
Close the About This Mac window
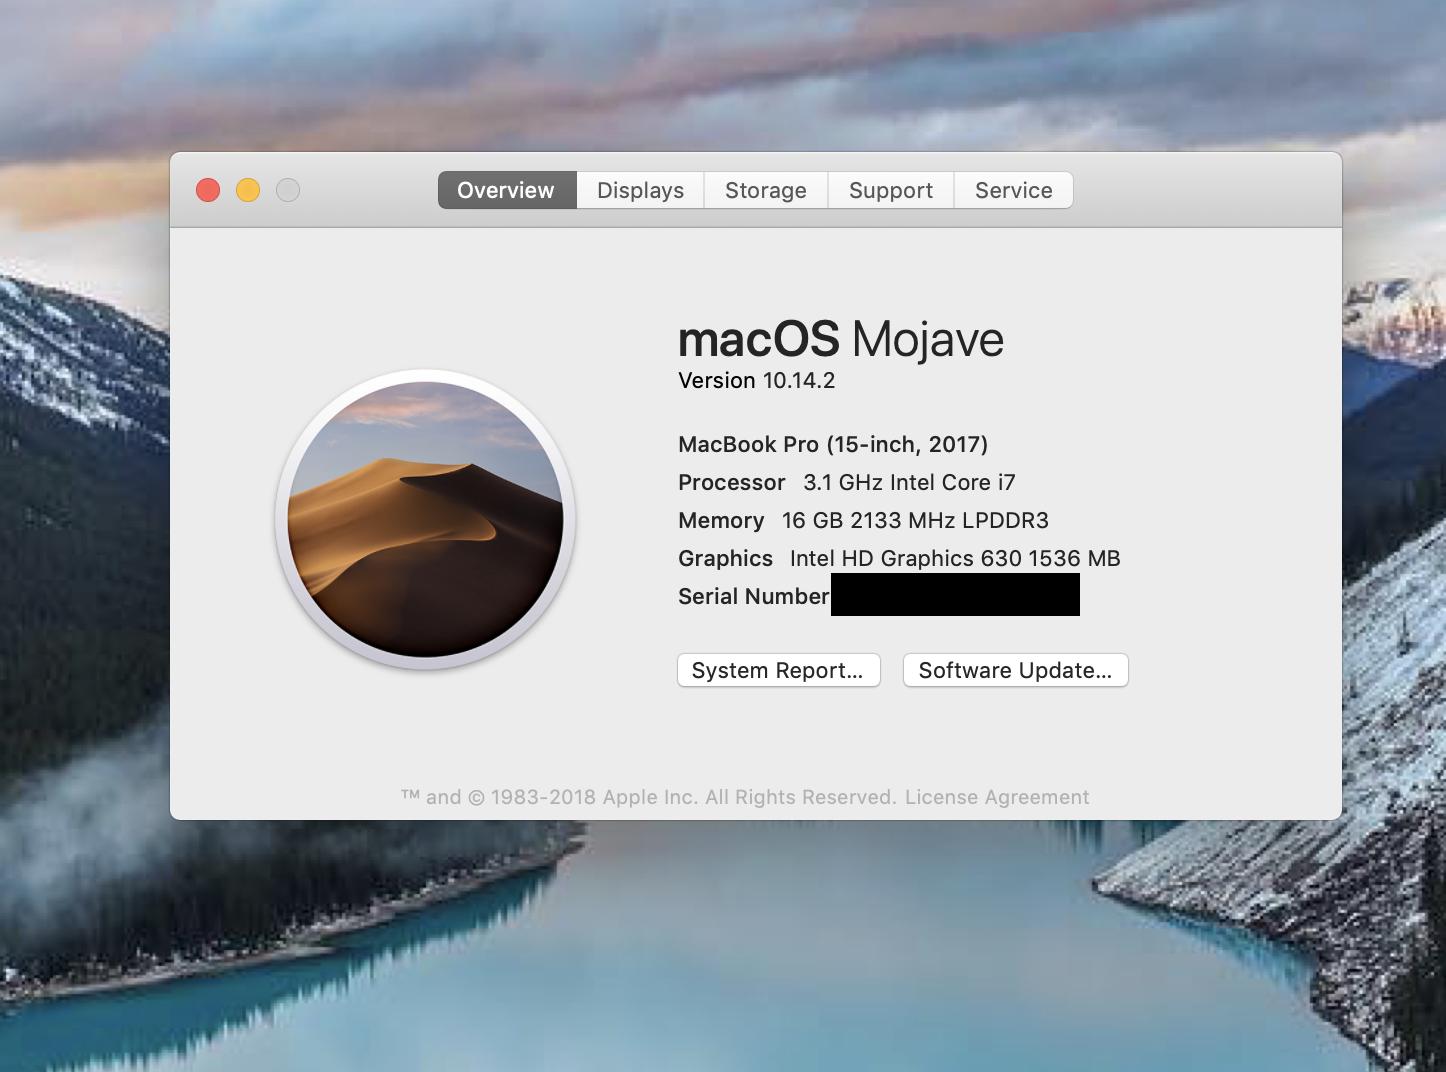click(208, 190)
